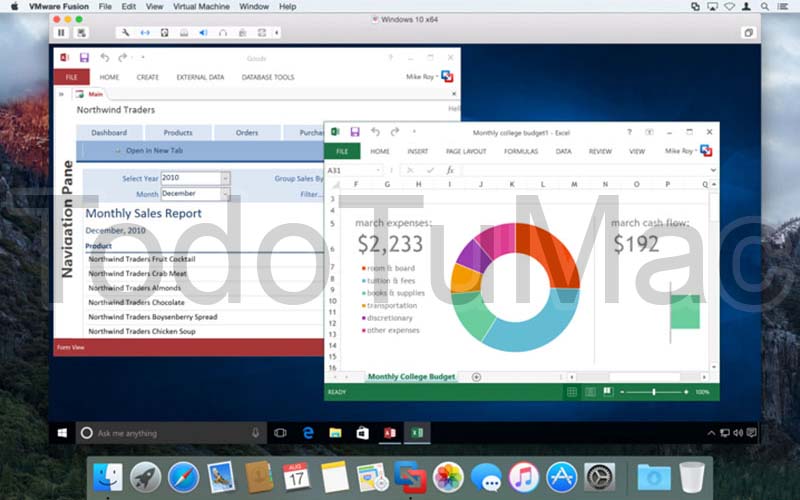Click the Excel zoom slider
Viewport: 800px width, 500px height.
point(654,392)
